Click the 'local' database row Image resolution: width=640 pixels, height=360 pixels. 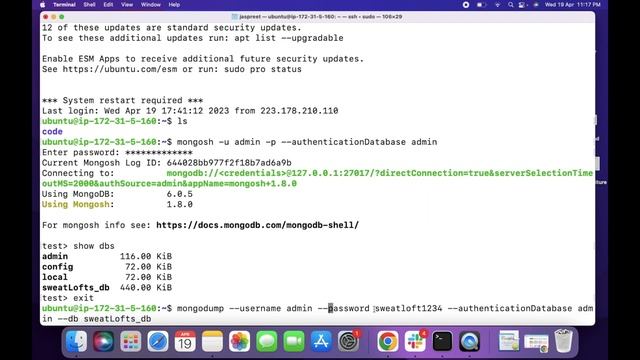point(107,277)
